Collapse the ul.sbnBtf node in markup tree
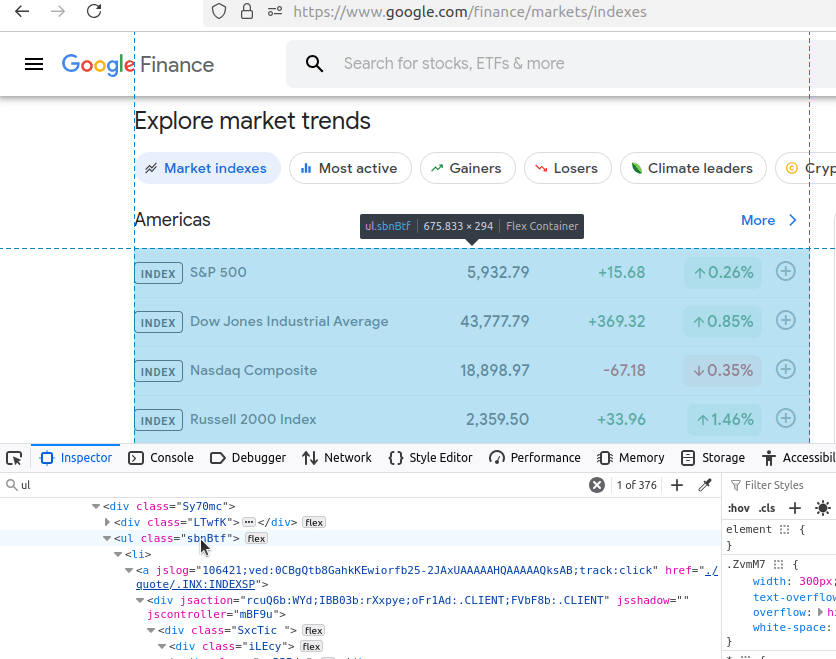 [106, 538]
